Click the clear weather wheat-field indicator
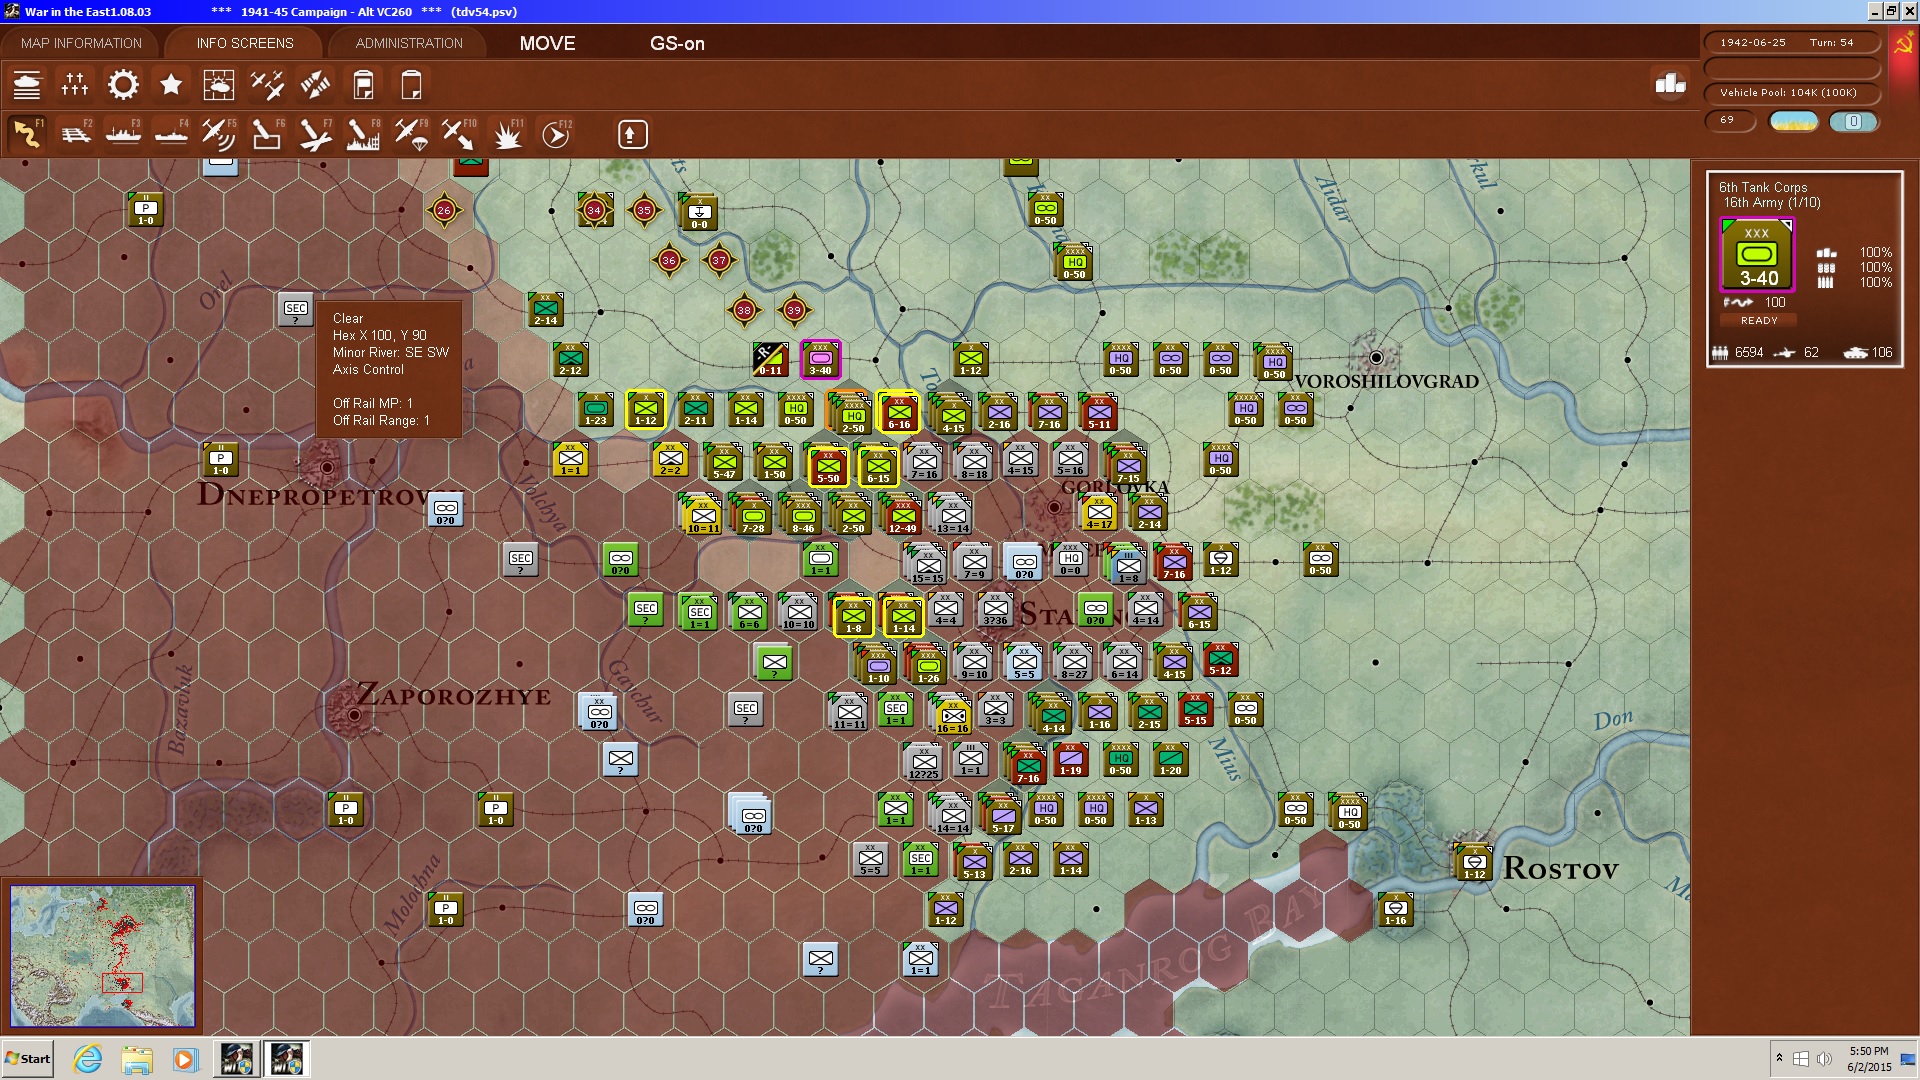1920x1080 pixels. point(1794,121)
